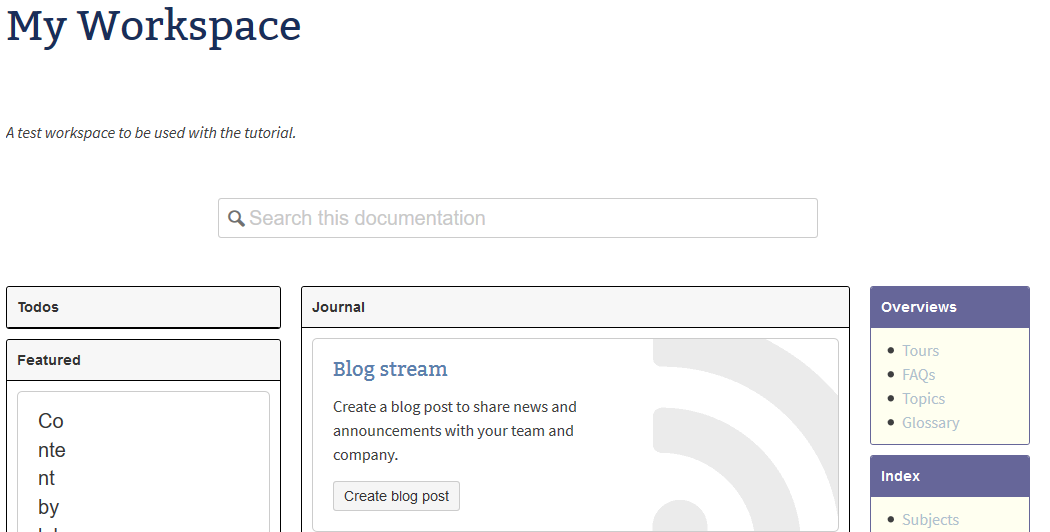Go to the FAQs link
Image resolution: width=1050 pixels, height=532 pixels.
point(918,375)
